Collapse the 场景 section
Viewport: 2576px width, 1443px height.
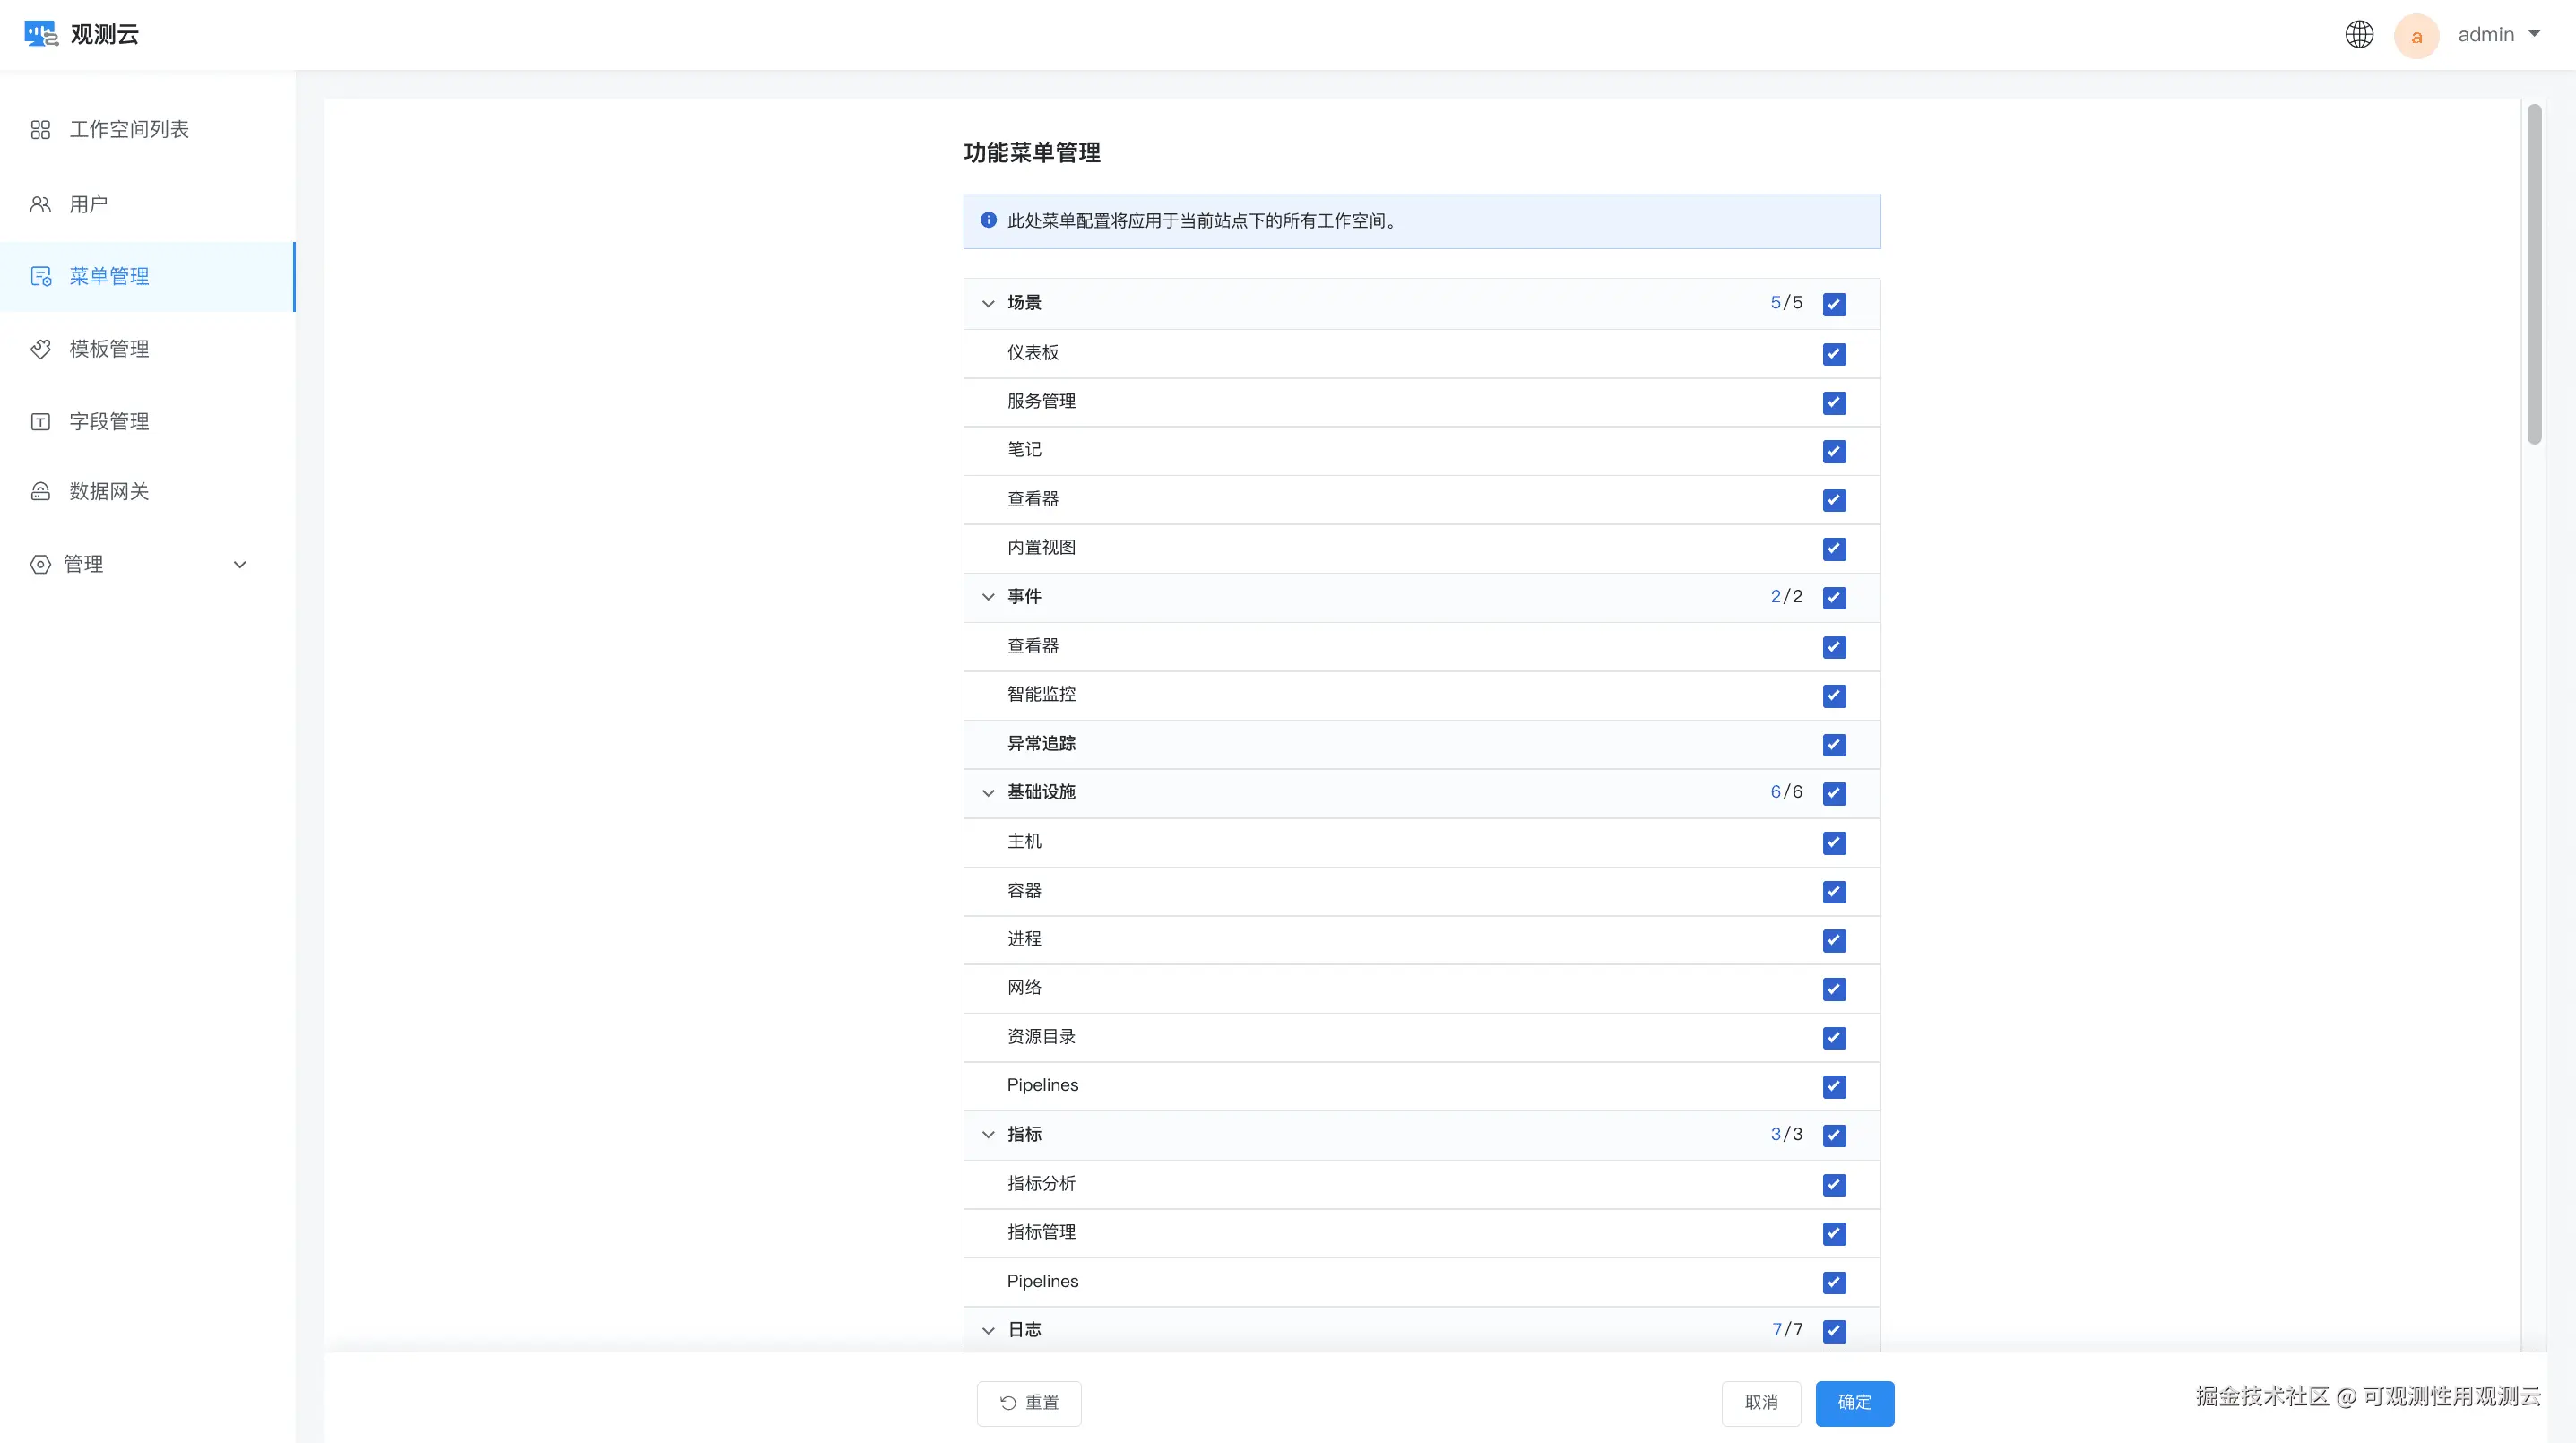(988, 303)
